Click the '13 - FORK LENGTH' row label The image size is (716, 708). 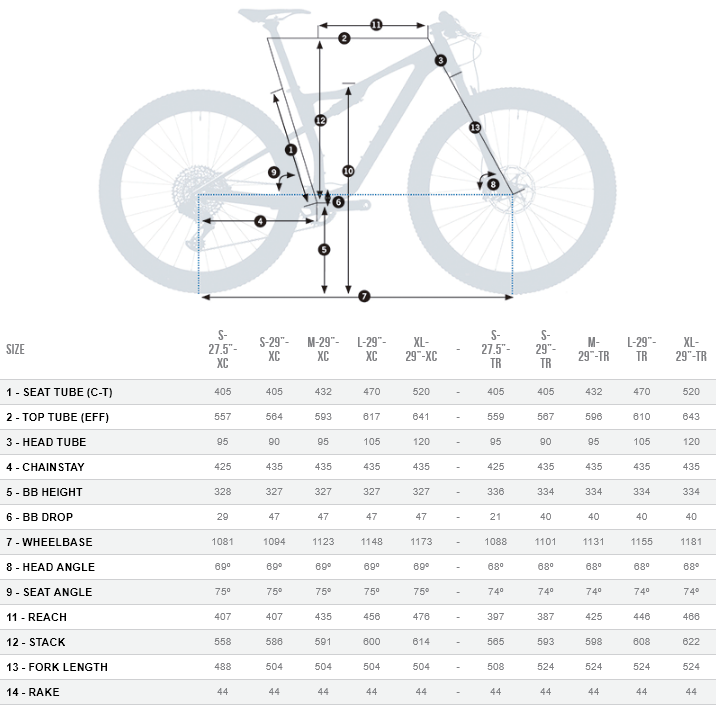point(57,667)
